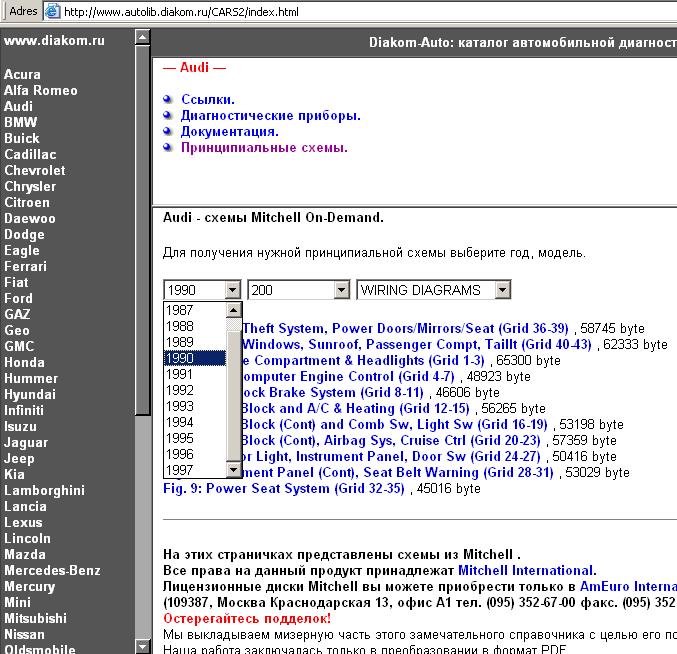Select 1995 in the year list

[x=195, y=438]
